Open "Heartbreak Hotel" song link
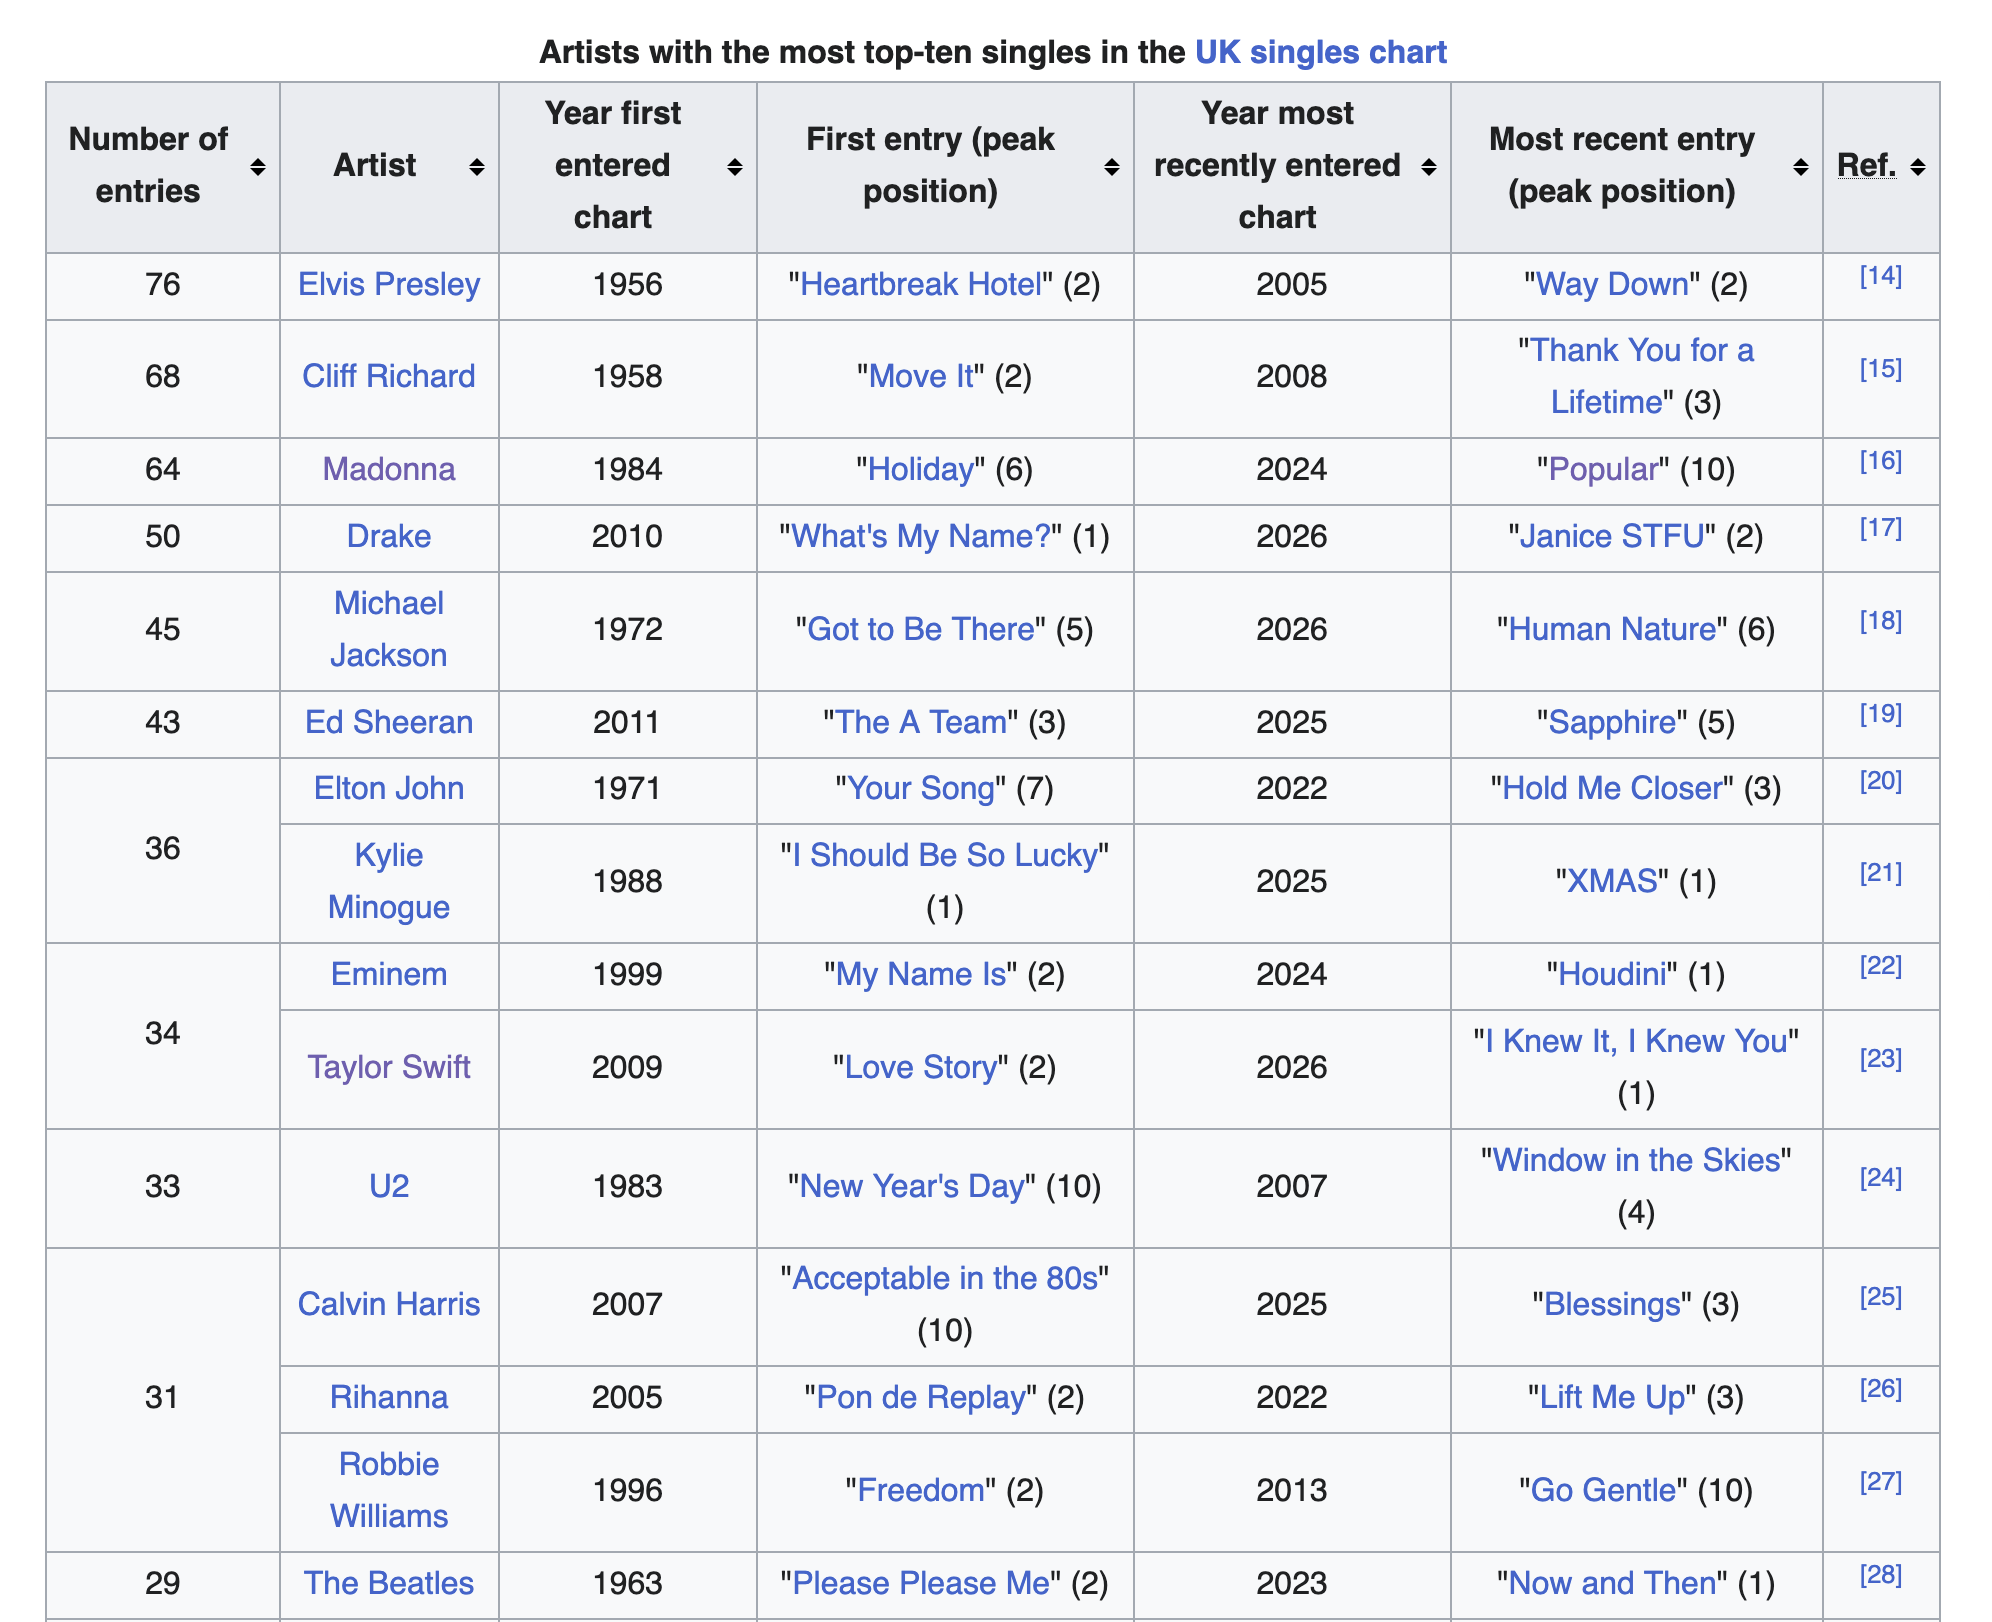This screenshot has width=1992, height=1622. pos(921,285)
